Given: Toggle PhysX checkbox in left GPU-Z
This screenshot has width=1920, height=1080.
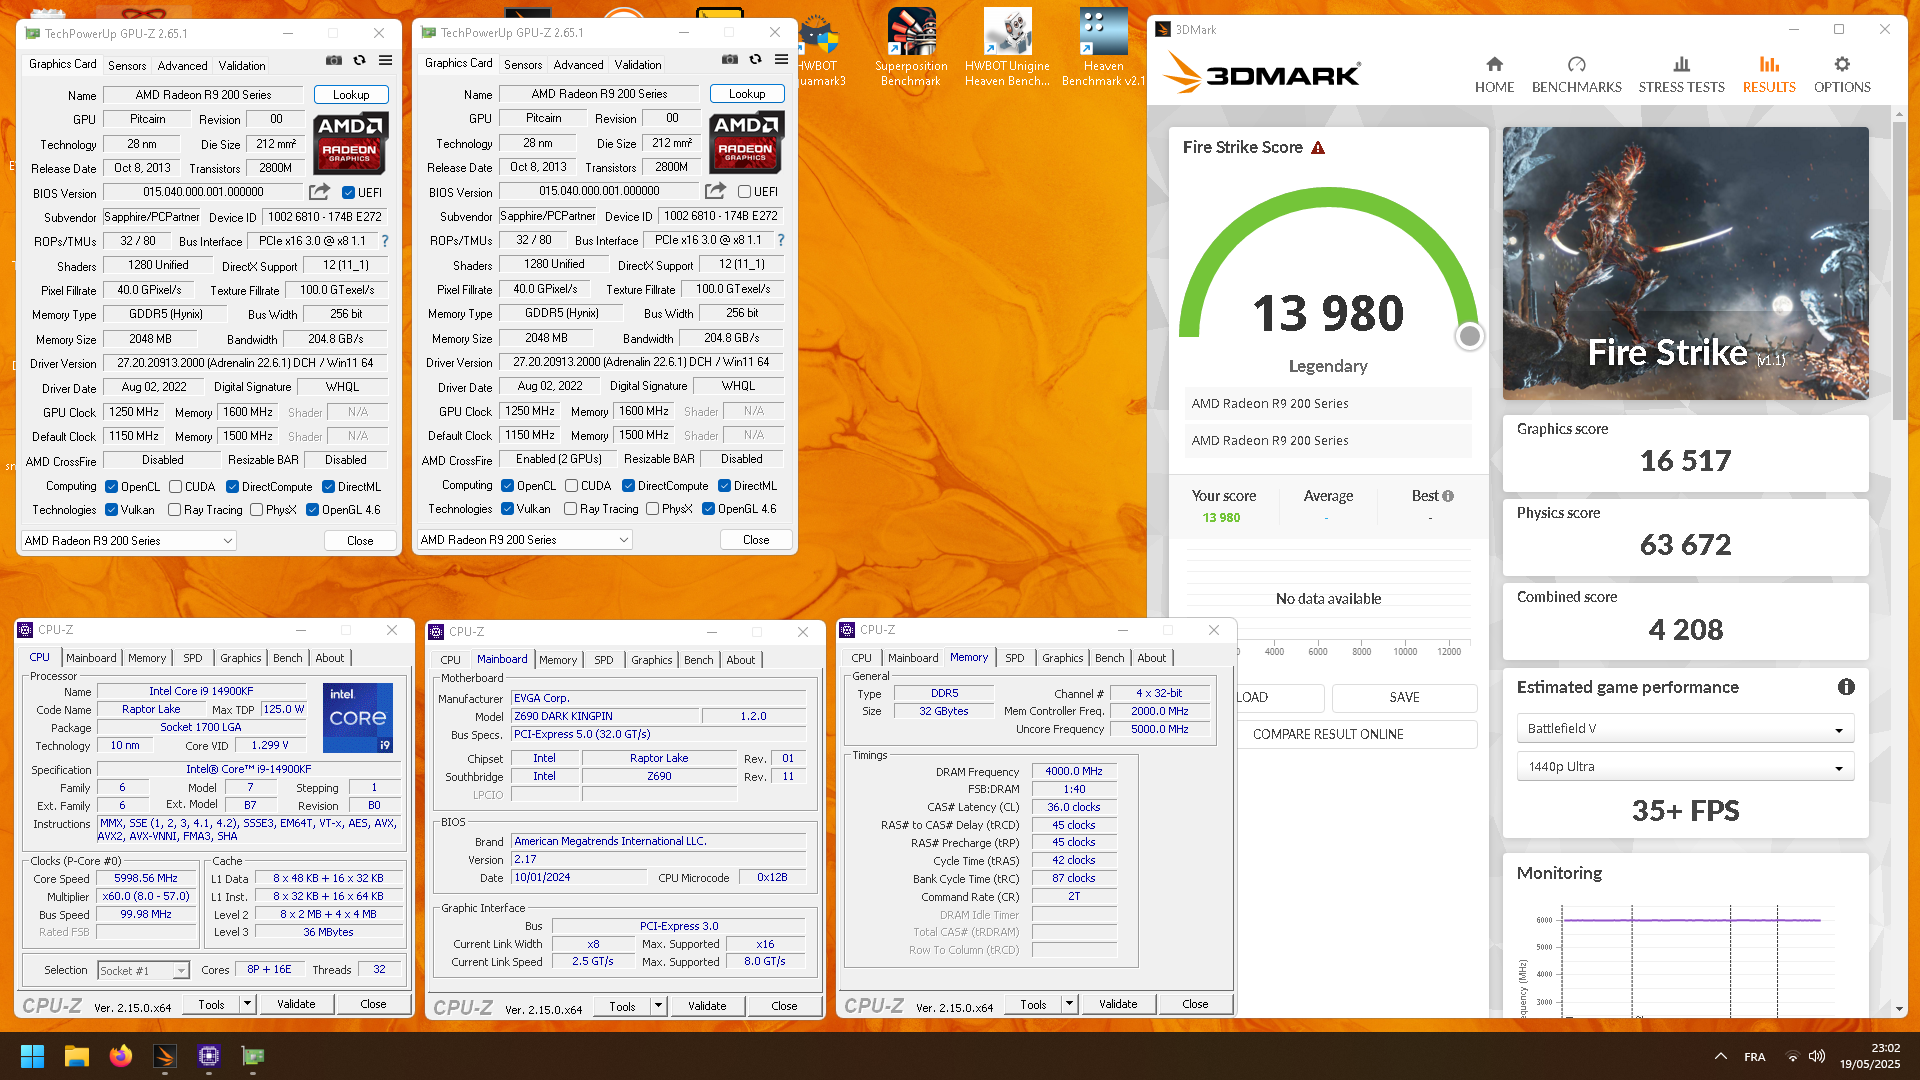Looking at the screenshot, I should 256,510.
